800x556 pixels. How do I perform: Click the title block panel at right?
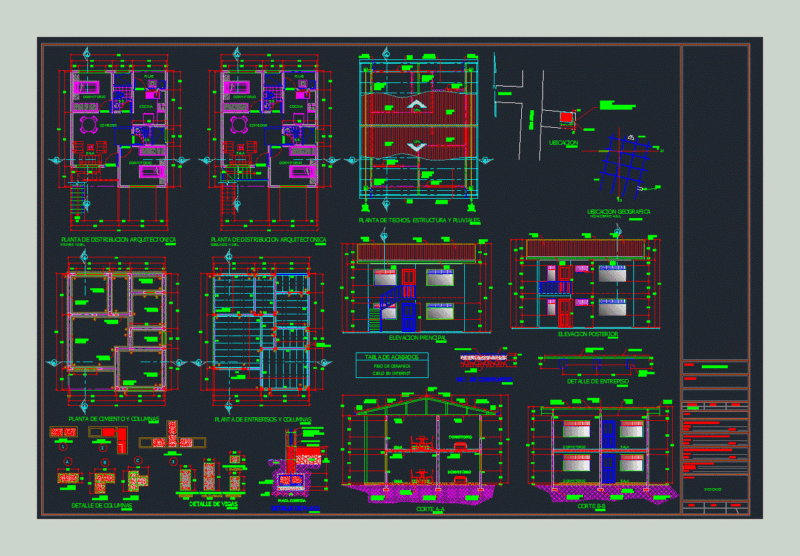(x=715, y=280)
